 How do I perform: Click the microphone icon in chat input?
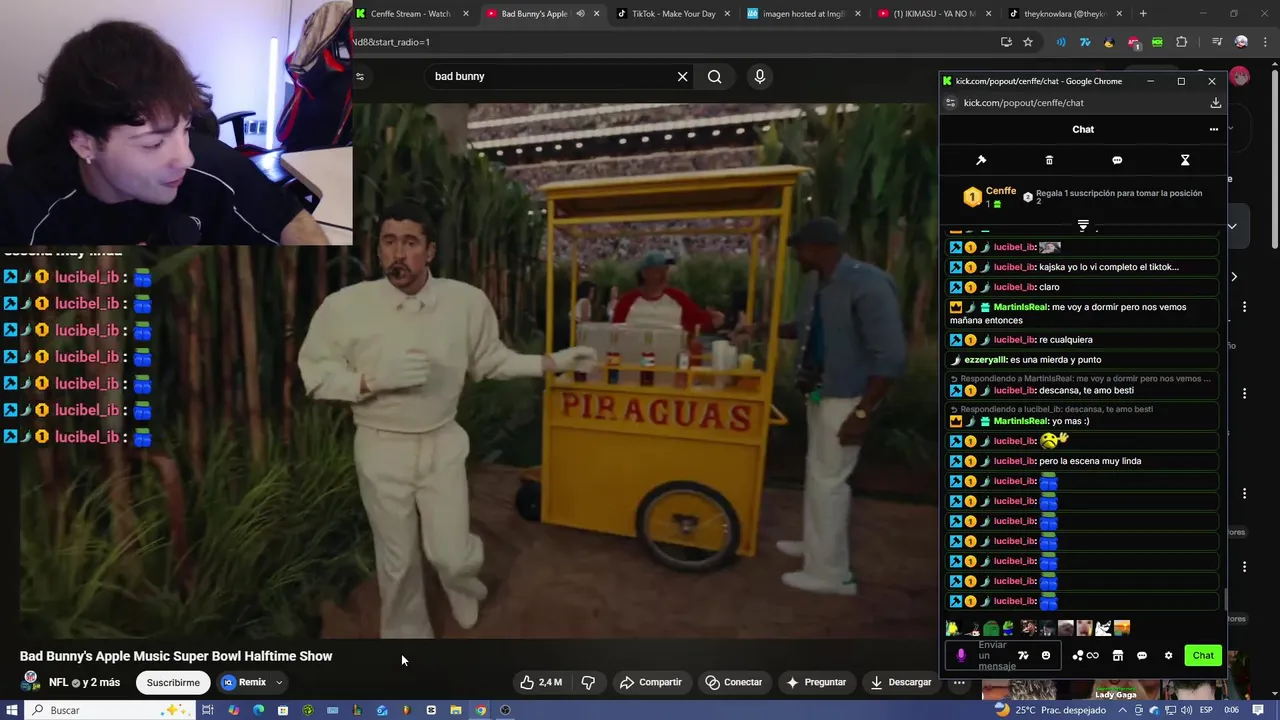[x=961, y=656]
